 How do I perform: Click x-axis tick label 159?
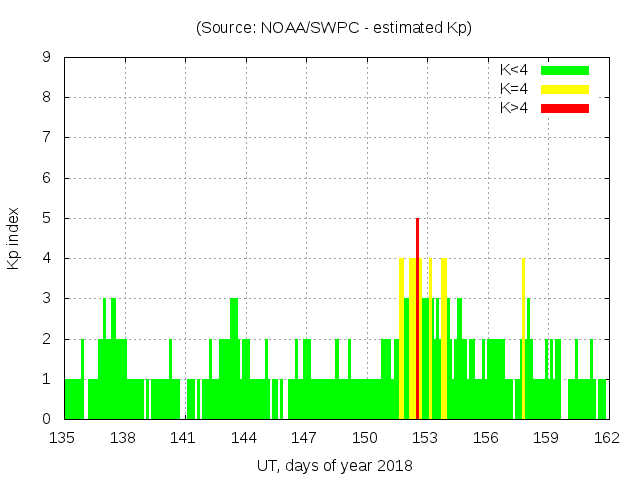pos(546,438)
